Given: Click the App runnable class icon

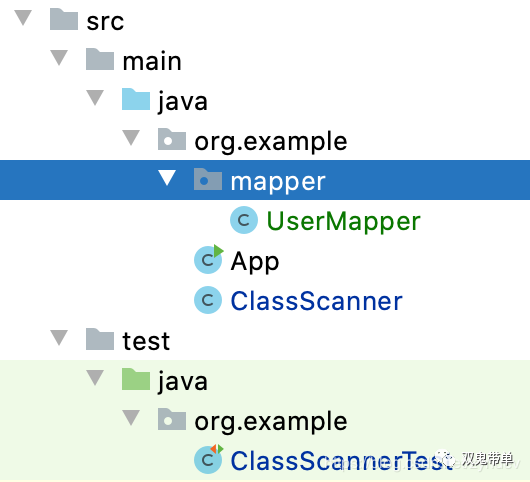Looking at the screenshot, I should (209, 260).
